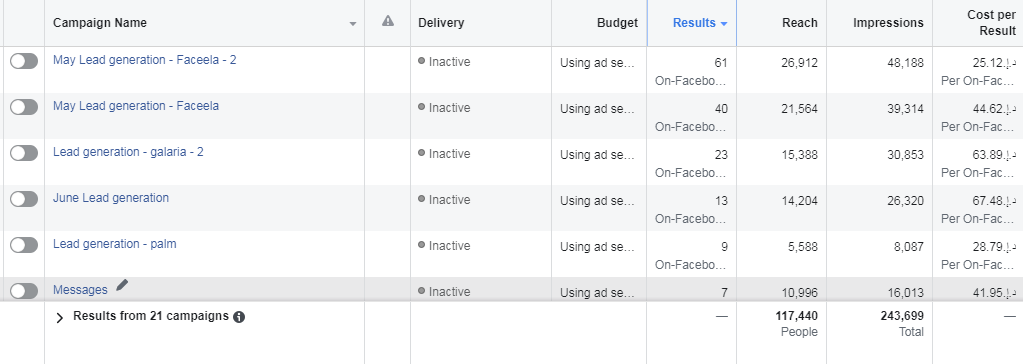Click the impressions value 16,013

[x=906, y=293]
